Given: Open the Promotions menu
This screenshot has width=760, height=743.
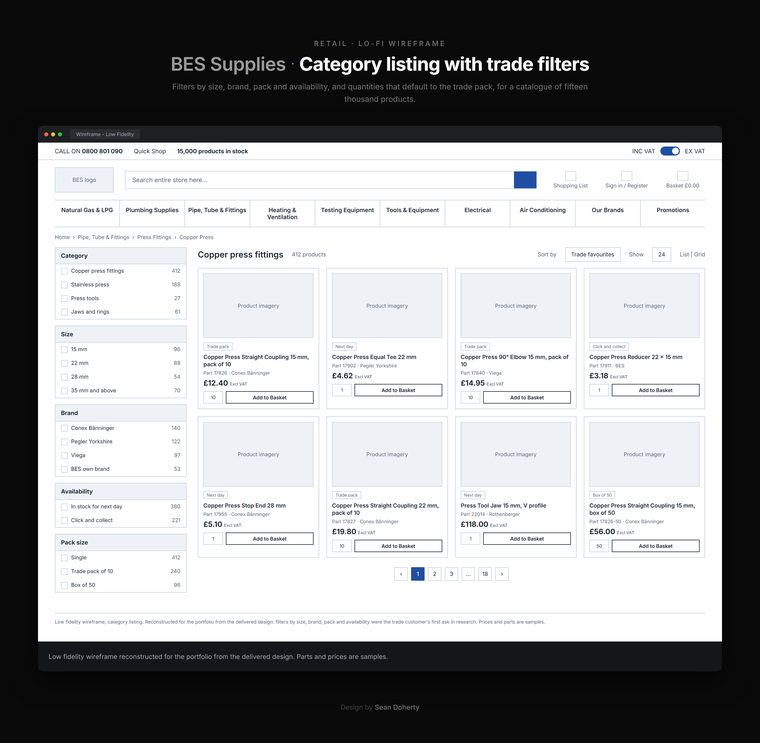Looking at the screenshot, I should (x=673, y=213).
